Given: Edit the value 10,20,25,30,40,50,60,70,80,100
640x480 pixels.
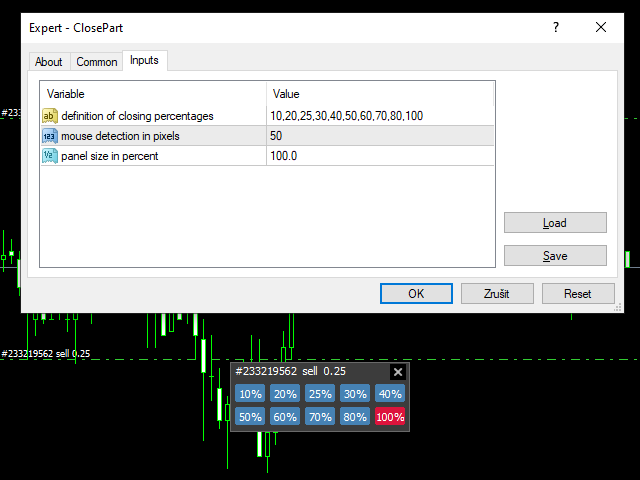Looking at the screenshot, I should point(380,116).
